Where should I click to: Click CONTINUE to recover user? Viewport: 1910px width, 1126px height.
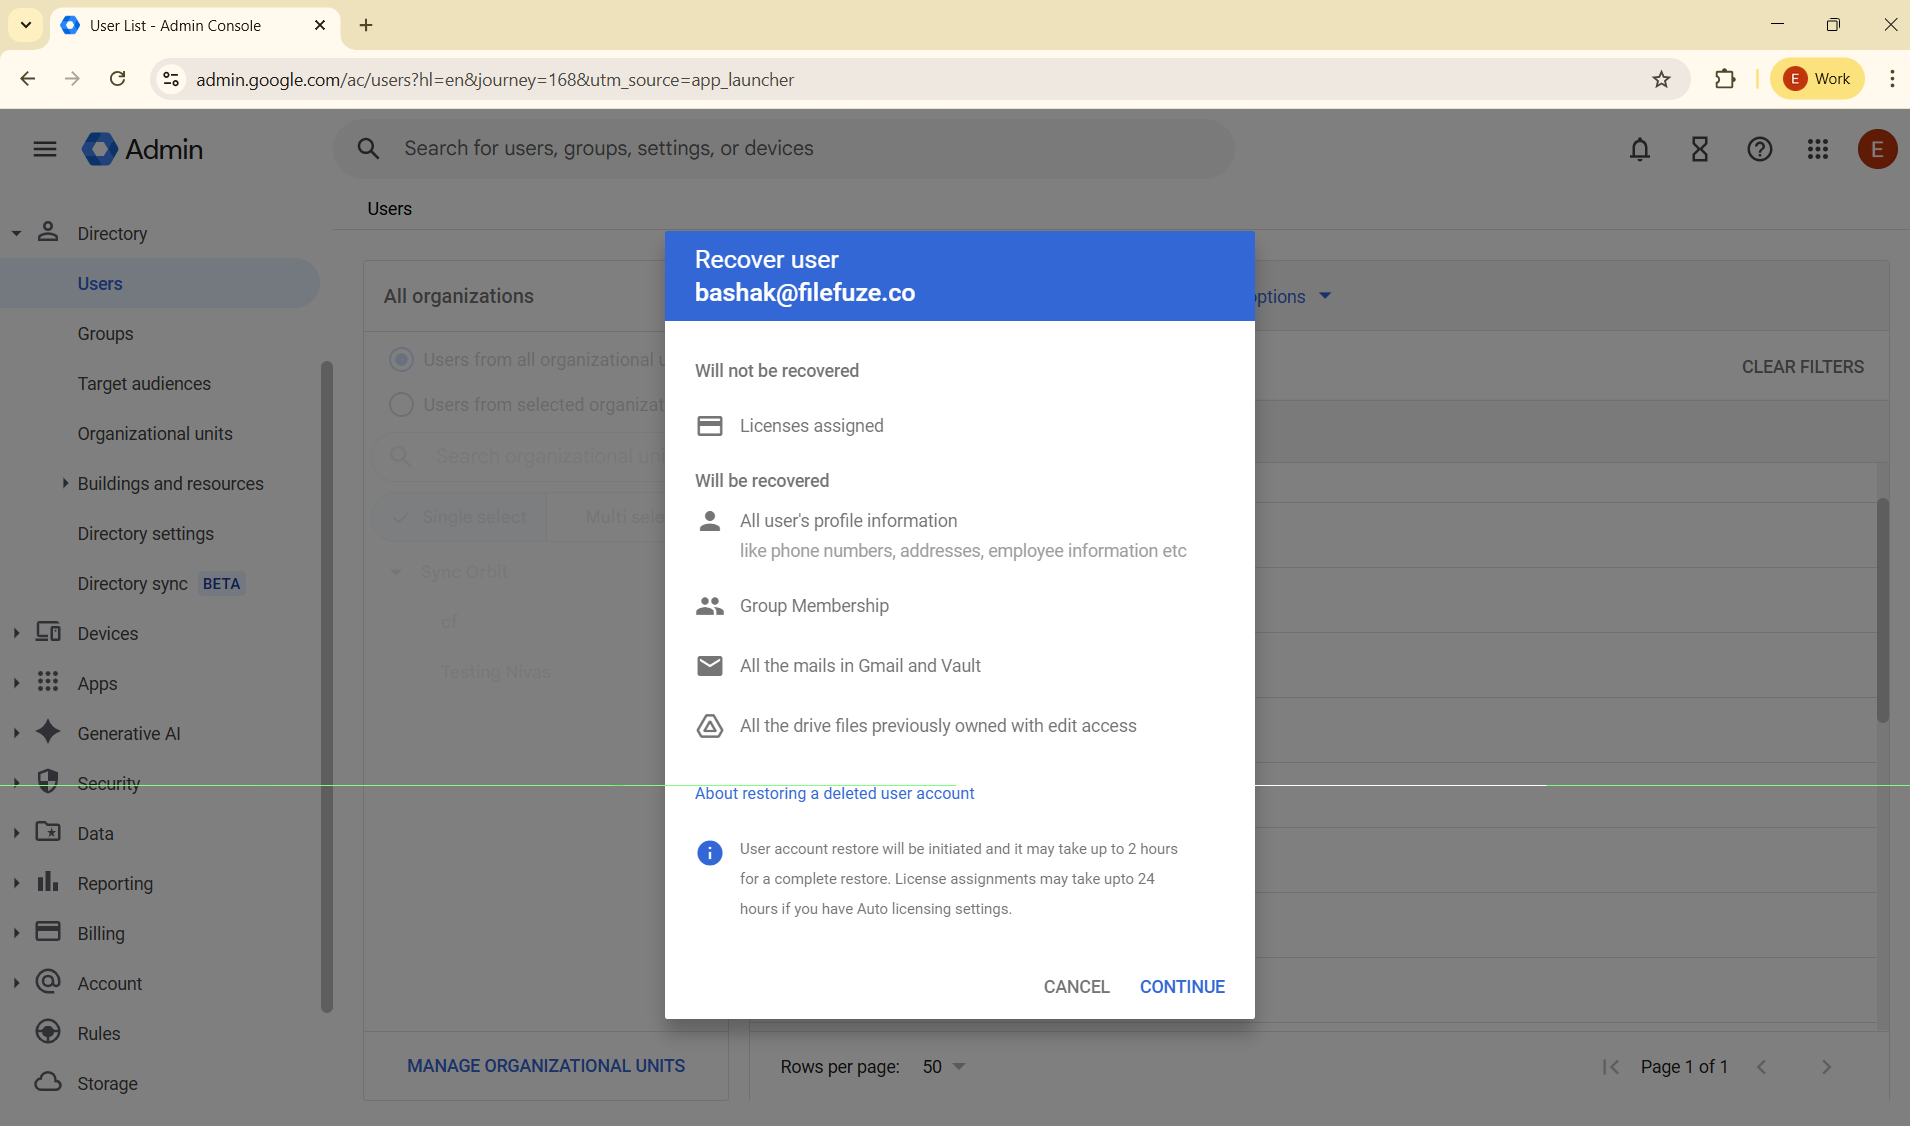point(1182,987)
